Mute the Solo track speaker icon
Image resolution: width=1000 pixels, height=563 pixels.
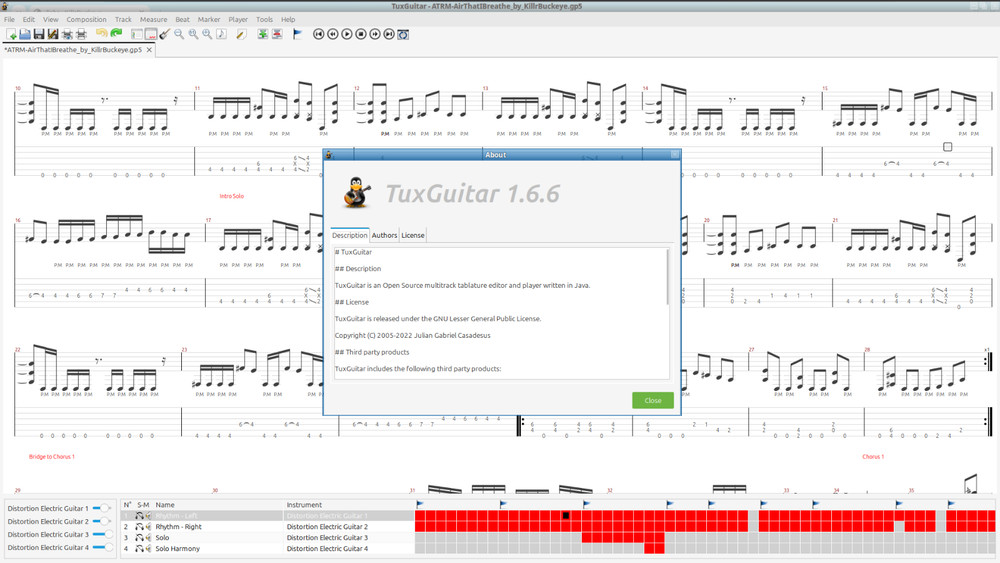click(148, 537)
